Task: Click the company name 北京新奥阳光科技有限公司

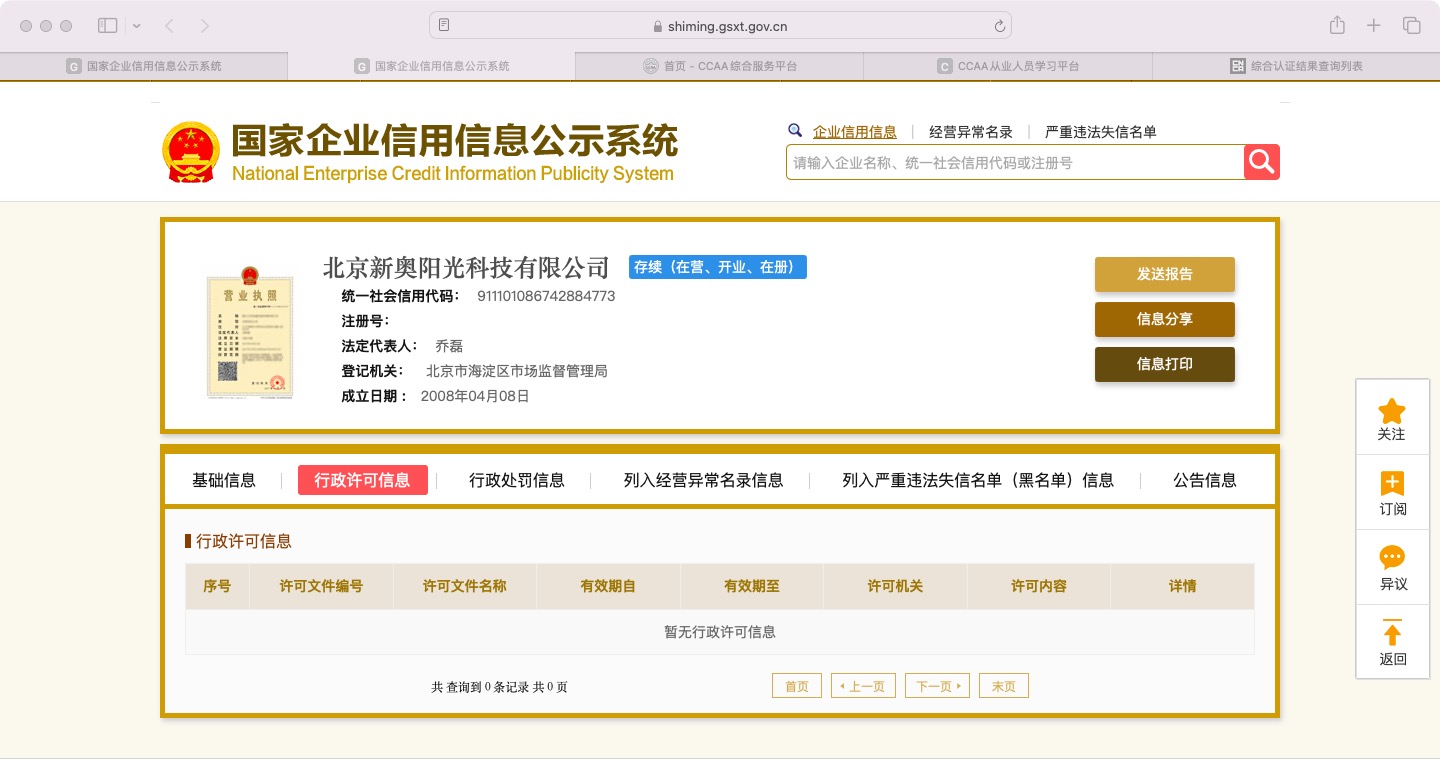Action: (x=466, y=268)
